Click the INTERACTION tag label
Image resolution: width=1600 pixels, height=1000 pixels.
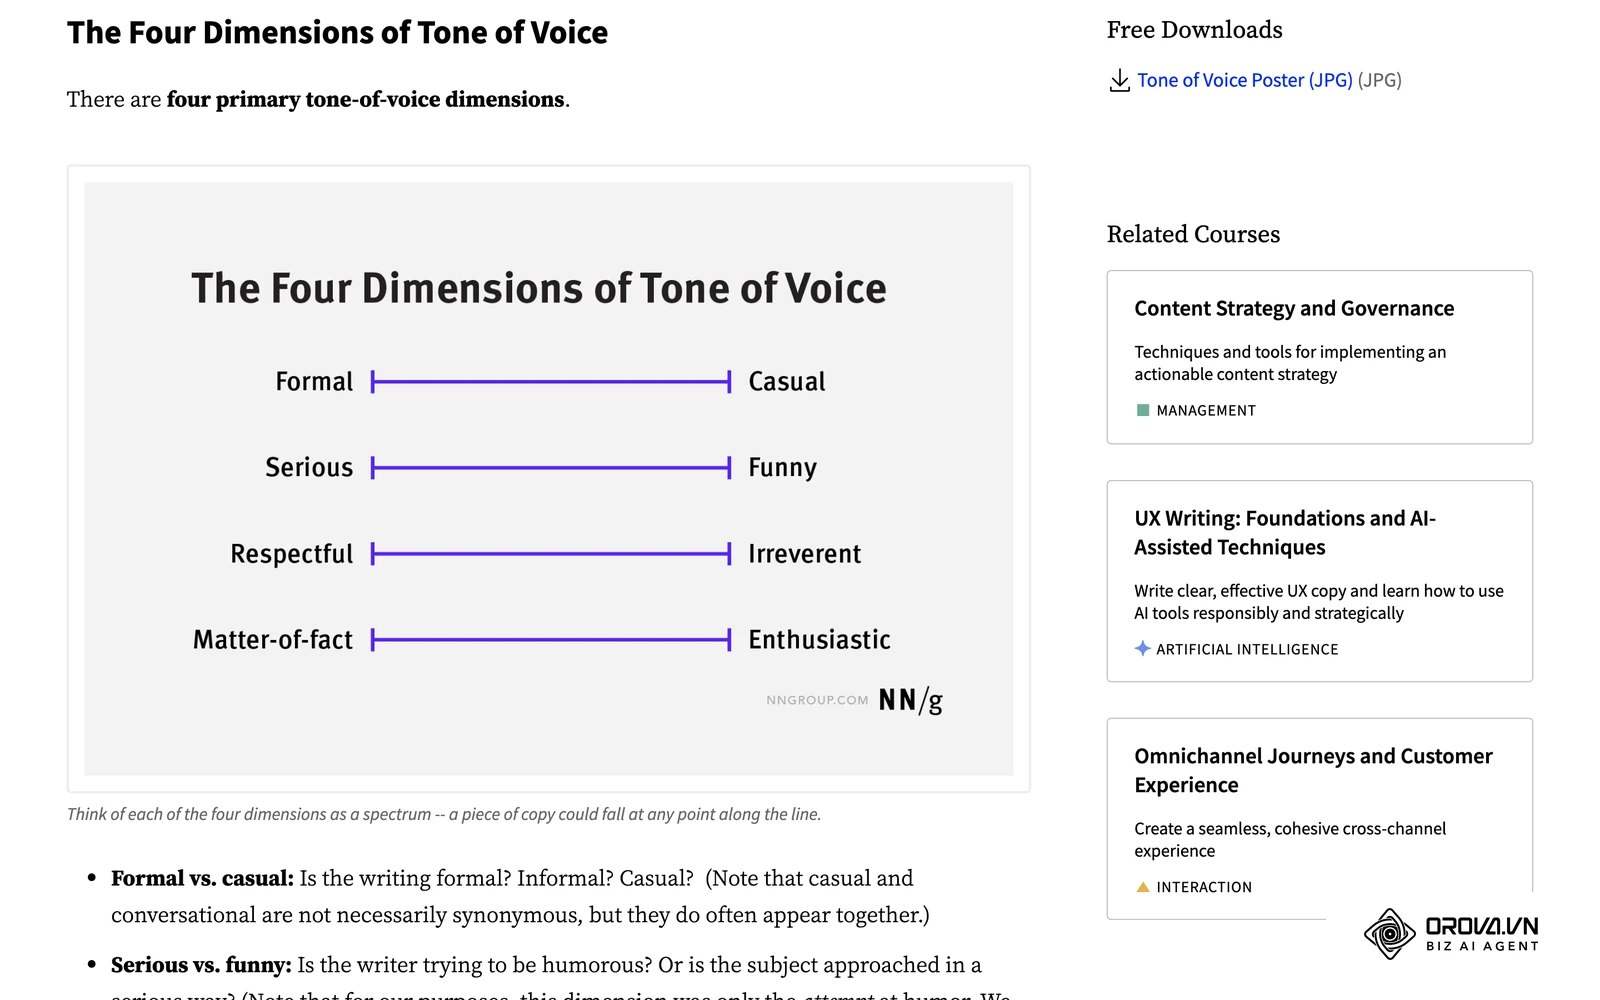pos(1204,887)
